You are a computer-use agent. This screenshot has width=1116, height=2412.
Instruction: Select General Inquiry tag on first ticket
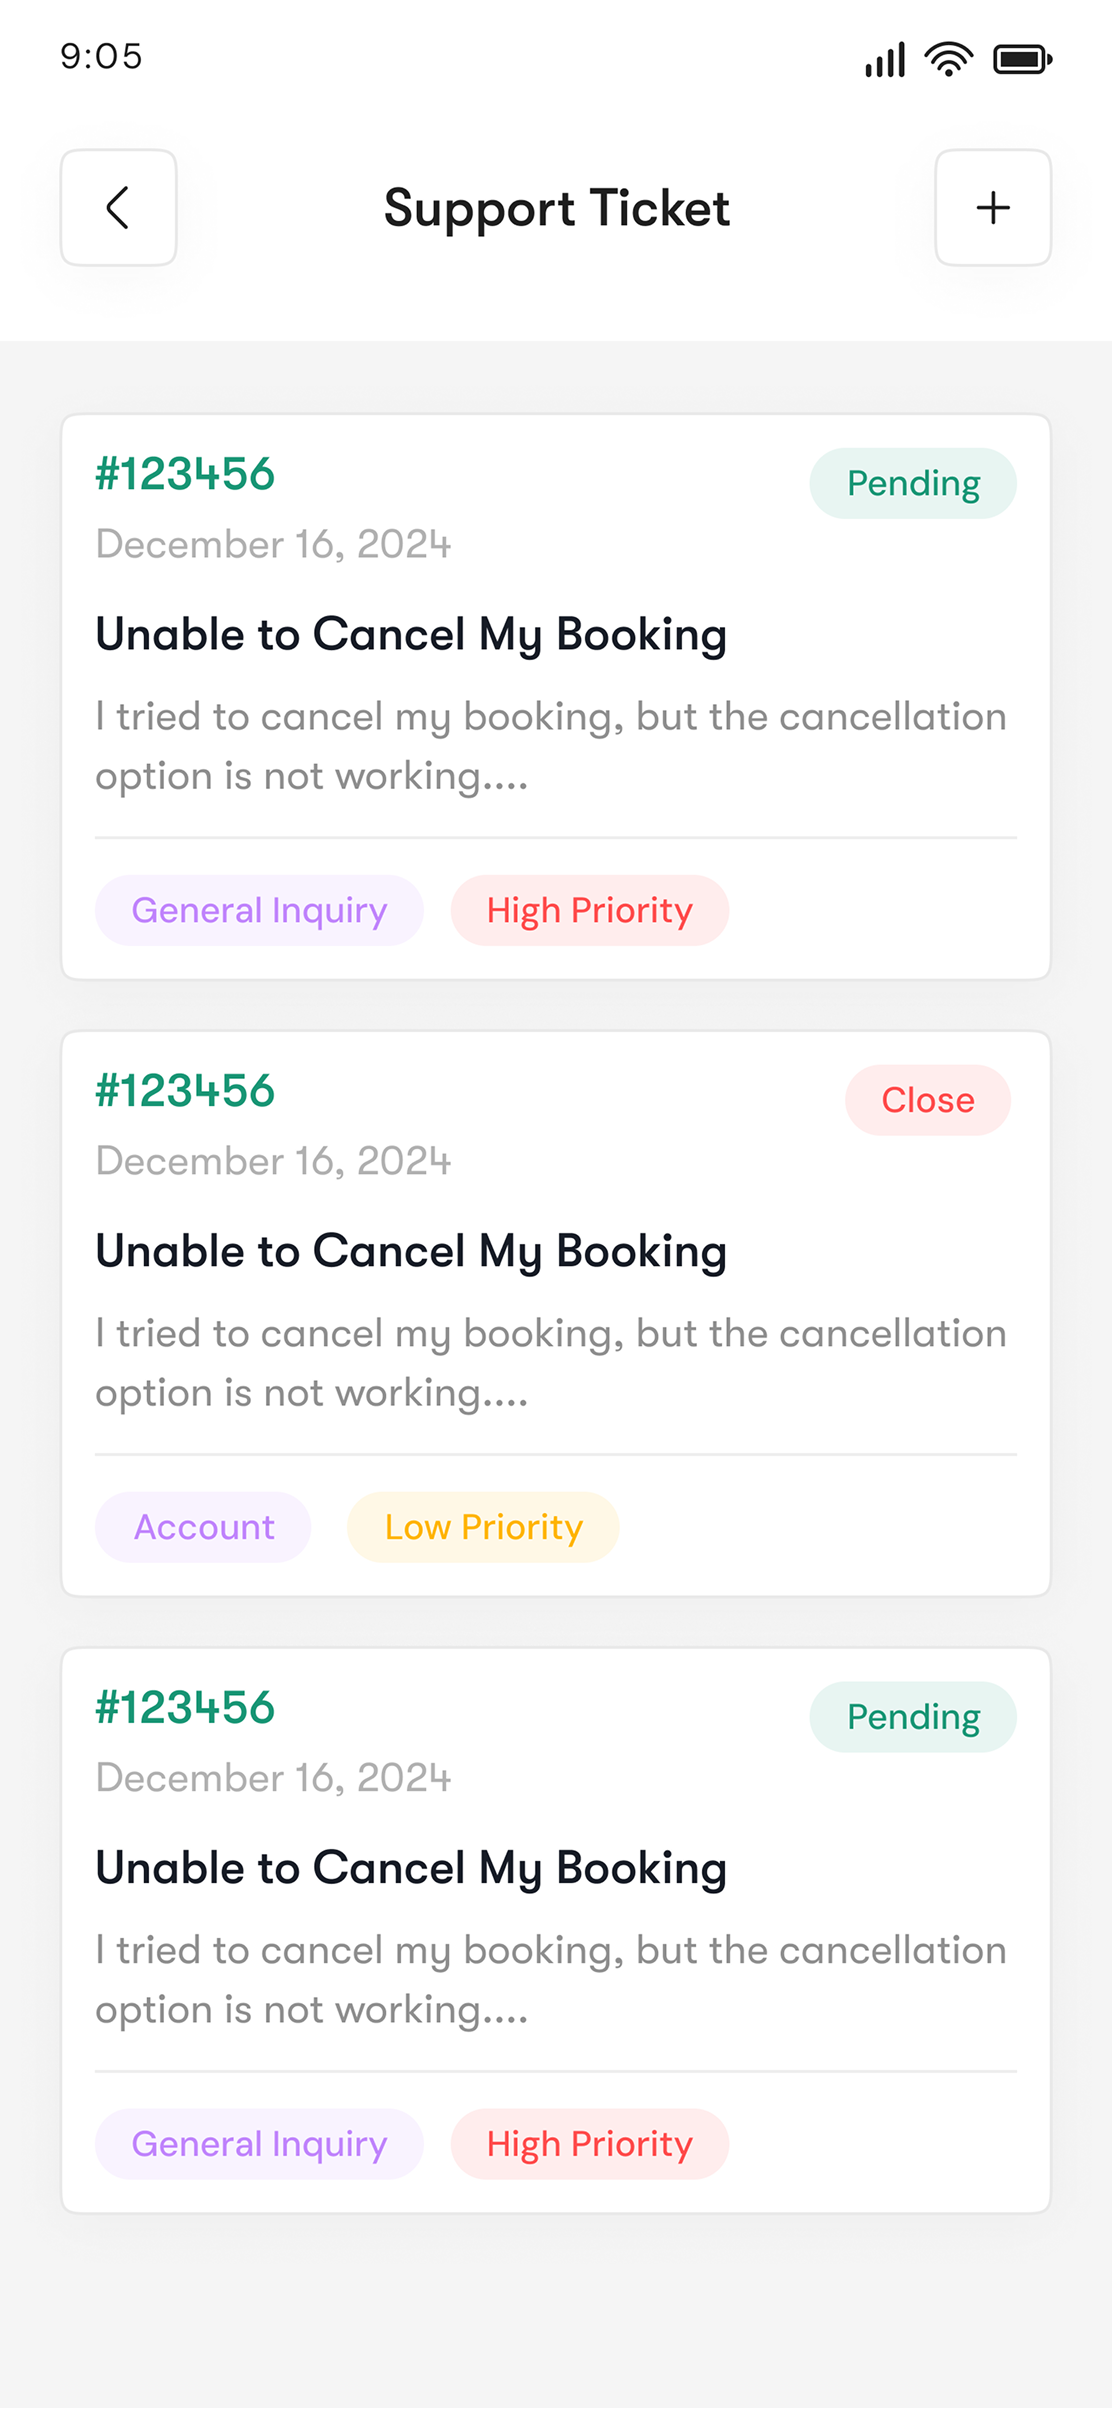259,910
